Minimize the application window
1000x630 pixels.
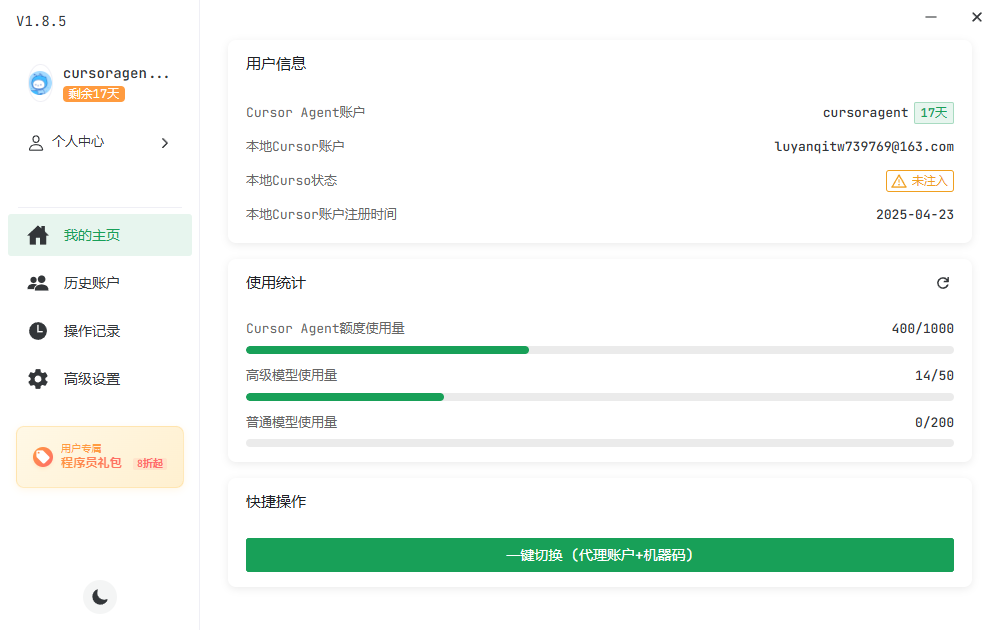[x=931, y=17]
